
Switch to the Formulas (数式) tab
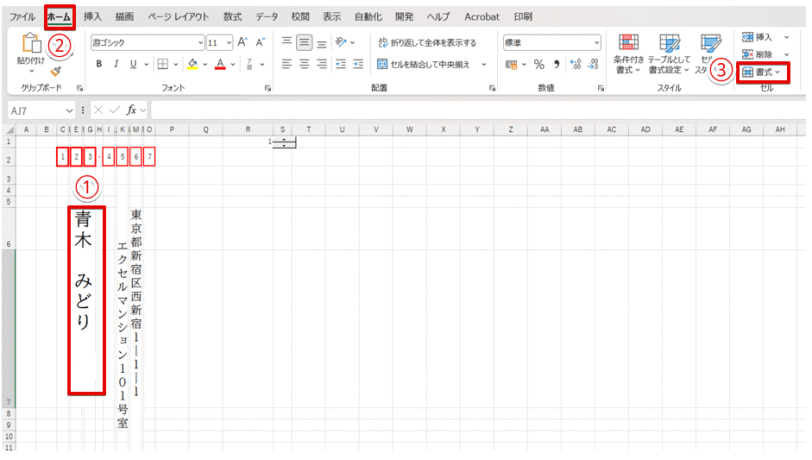[233, 17]
